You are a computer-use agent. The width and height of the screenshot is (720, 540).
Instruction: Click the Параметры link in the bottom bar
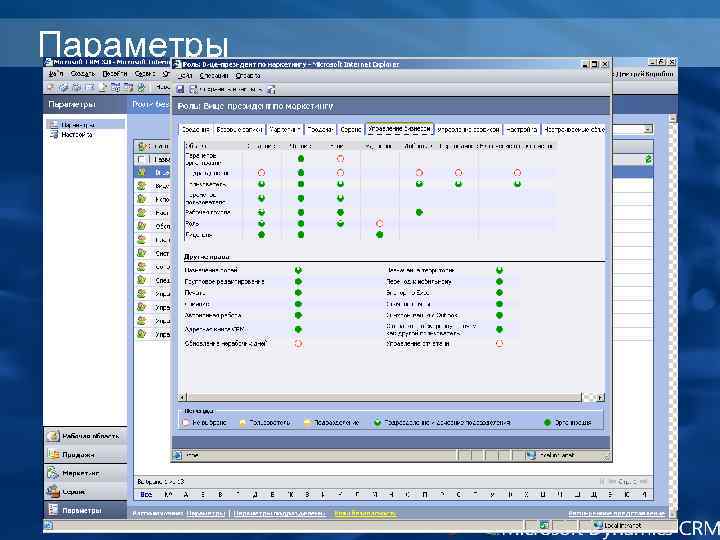point(206,513)
